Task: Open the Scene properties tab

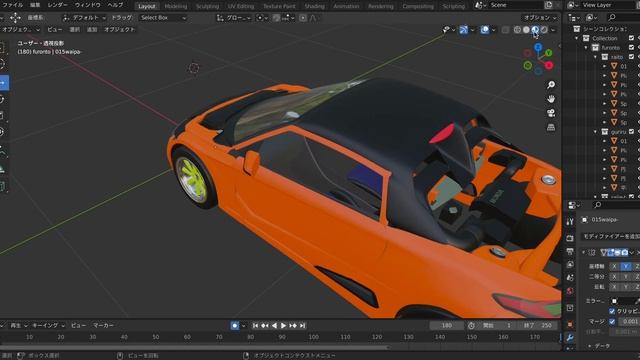Action: 570,278
